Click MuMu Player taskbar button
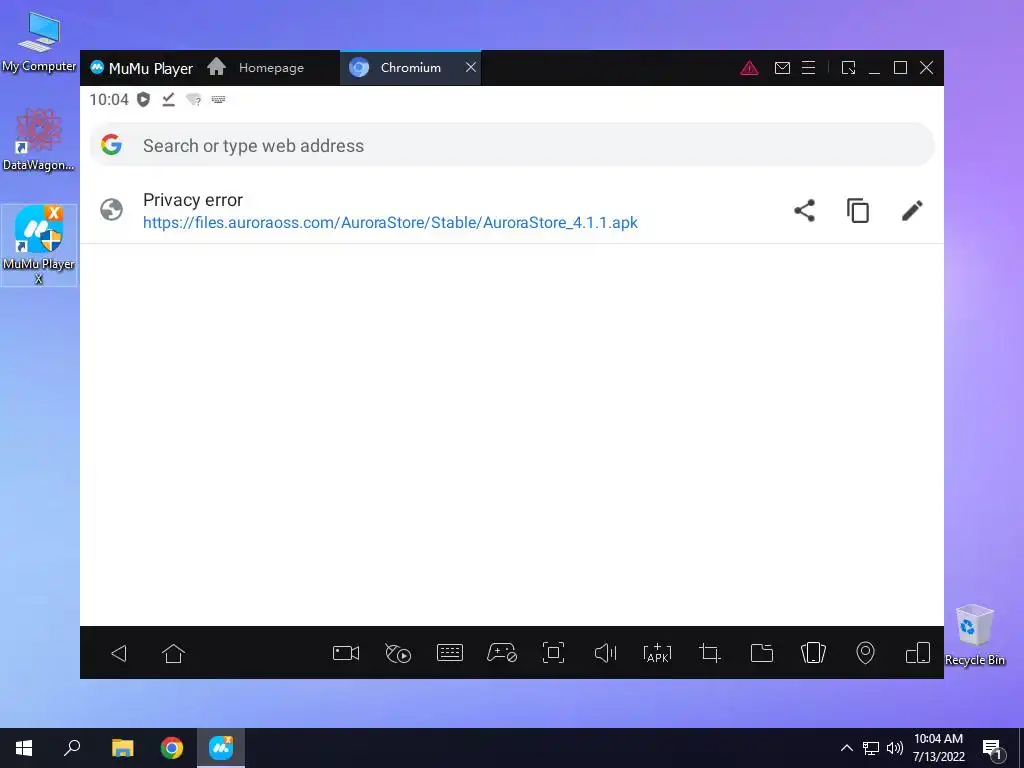The image size is (1024, 768). (221, 748)
